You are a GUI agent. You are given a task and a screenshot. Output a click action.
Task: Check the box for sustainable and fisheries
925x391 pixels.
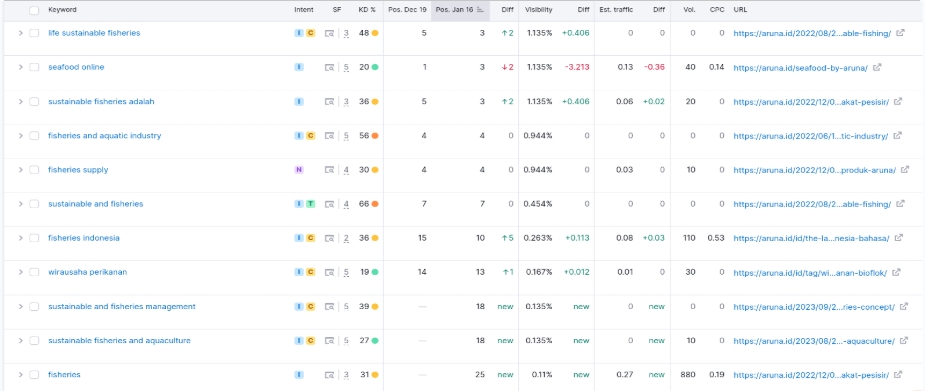click(x=34, y=204)
